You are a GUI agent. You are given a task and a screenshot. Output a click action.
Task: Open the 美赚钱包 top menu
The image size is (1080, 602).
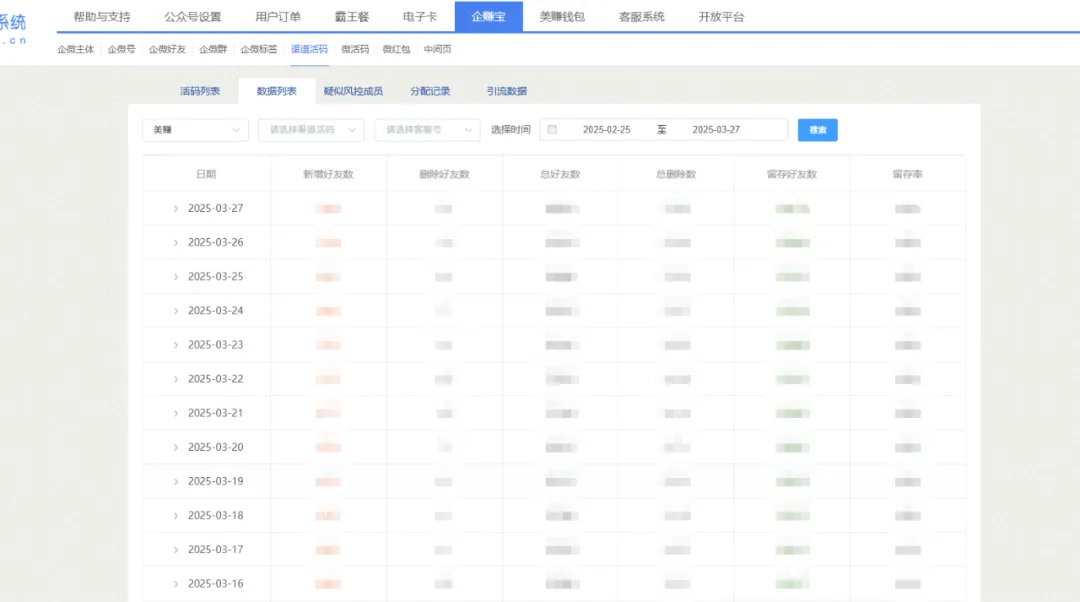[562, 17]
